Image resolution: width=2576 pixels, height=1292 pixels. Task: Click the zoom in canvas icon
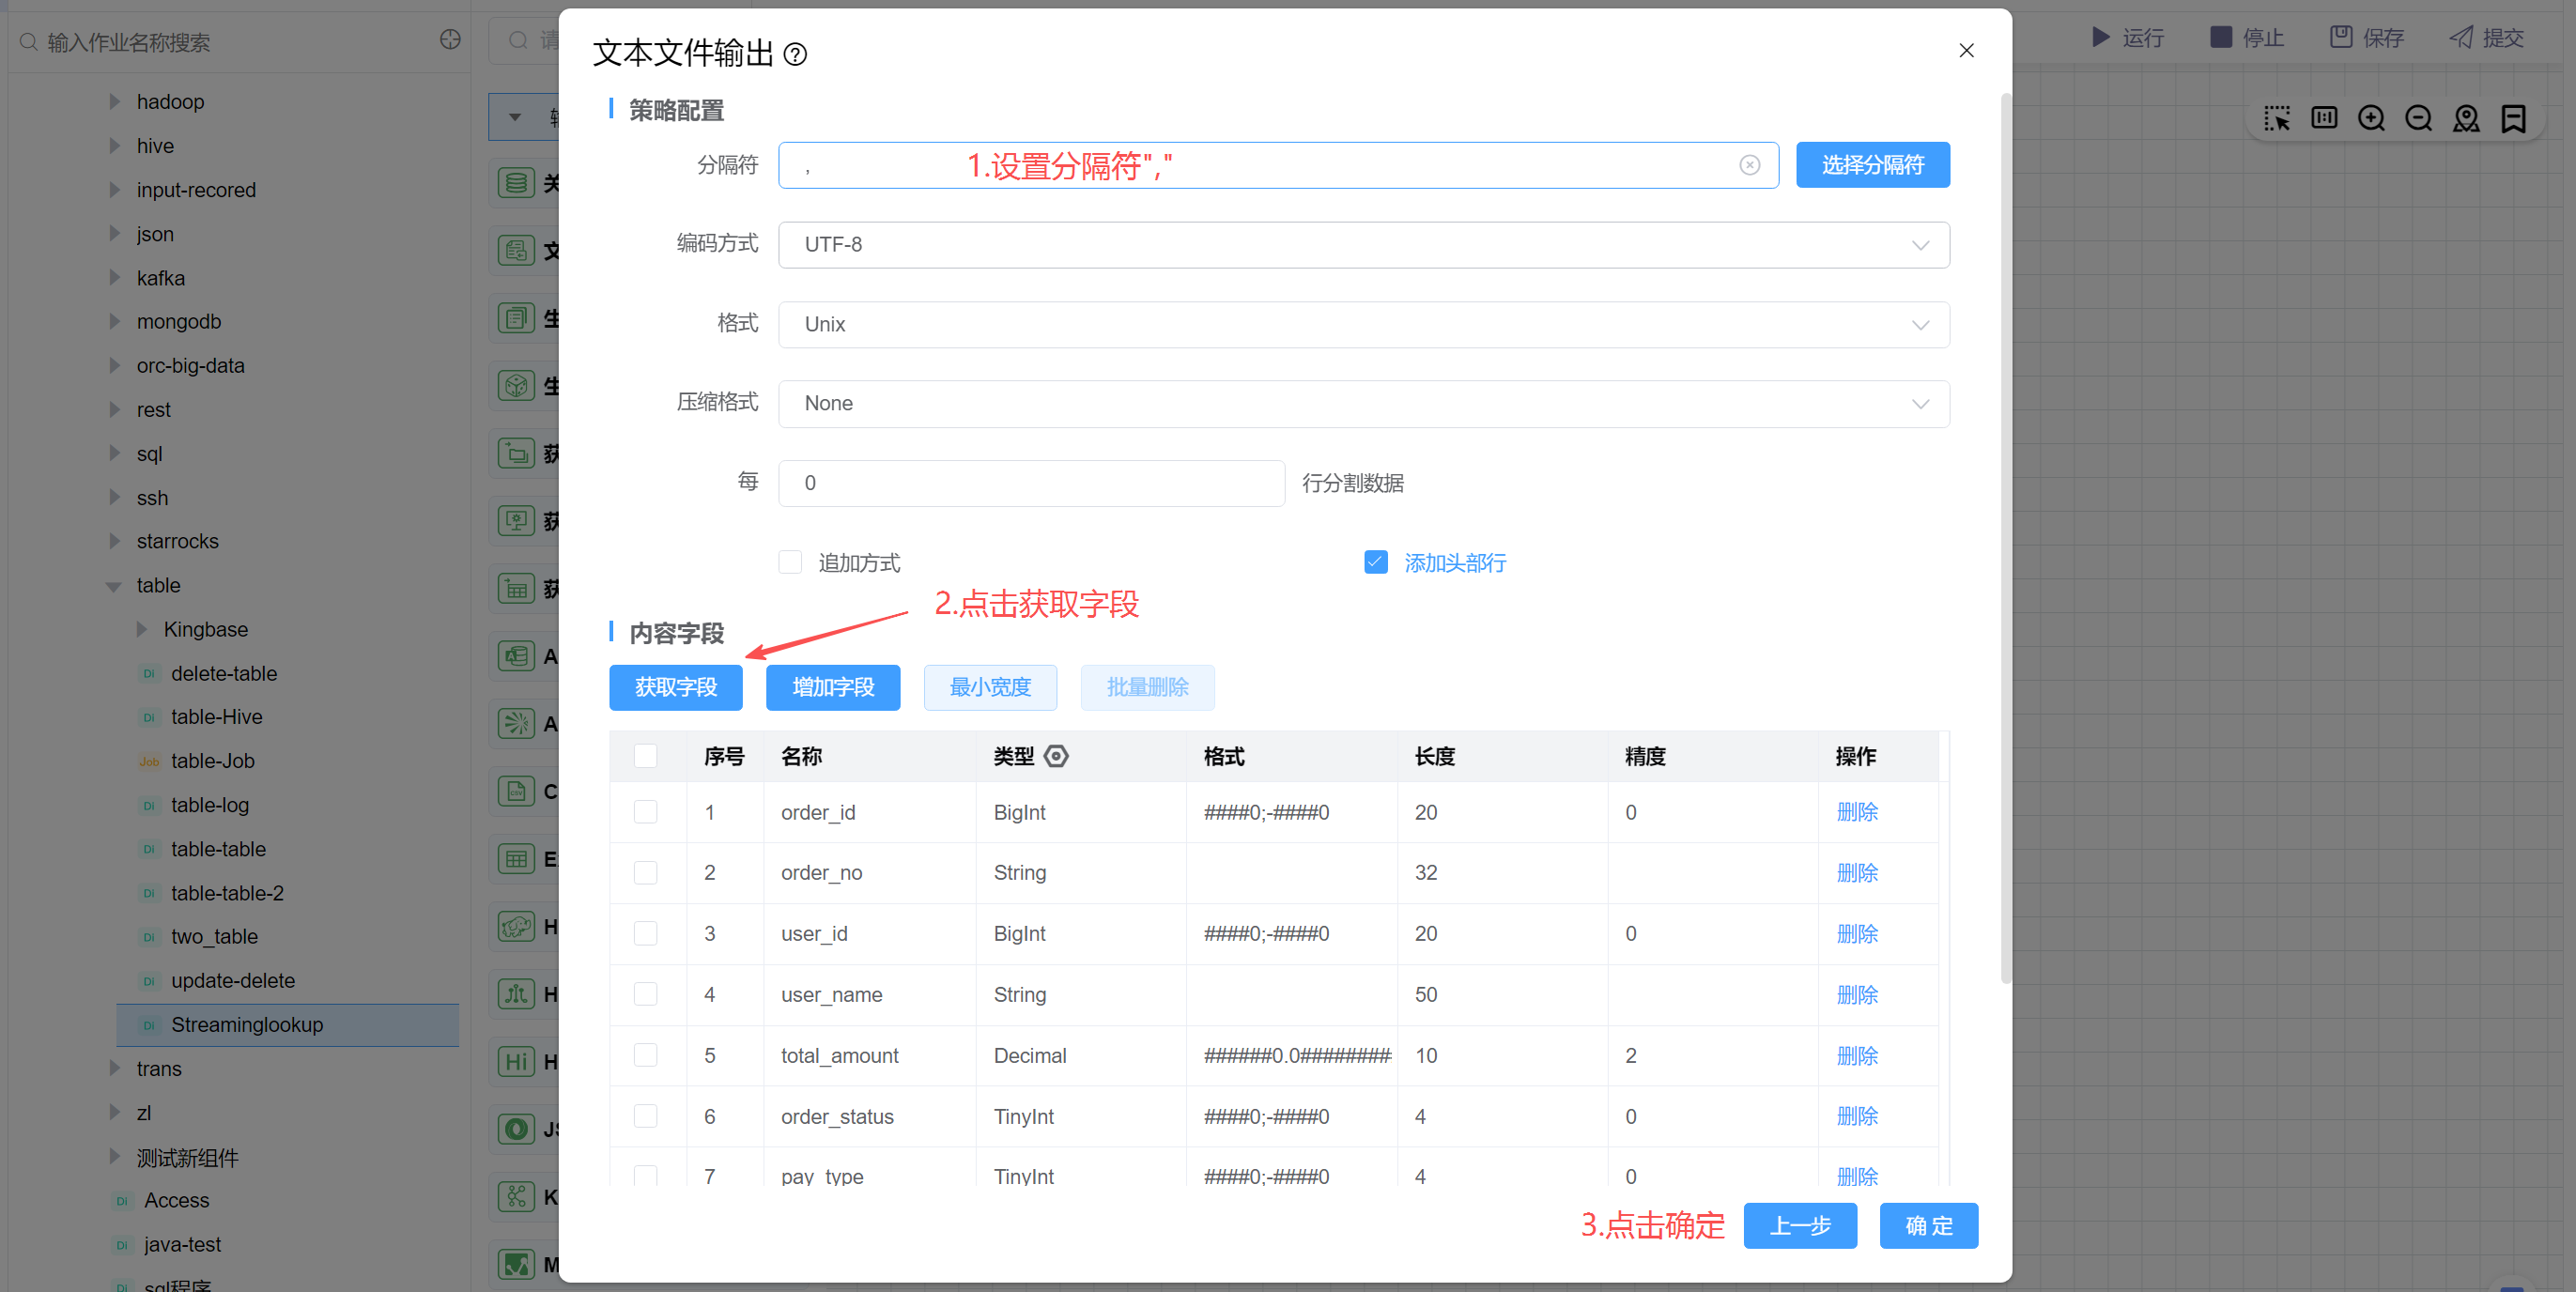pos(2371,119)
